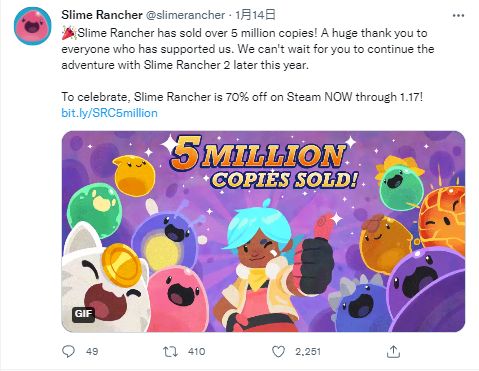This screenshot has width=479, height=371.
Task: Play the GIF via the GIF badge
Action: point(83,314)
